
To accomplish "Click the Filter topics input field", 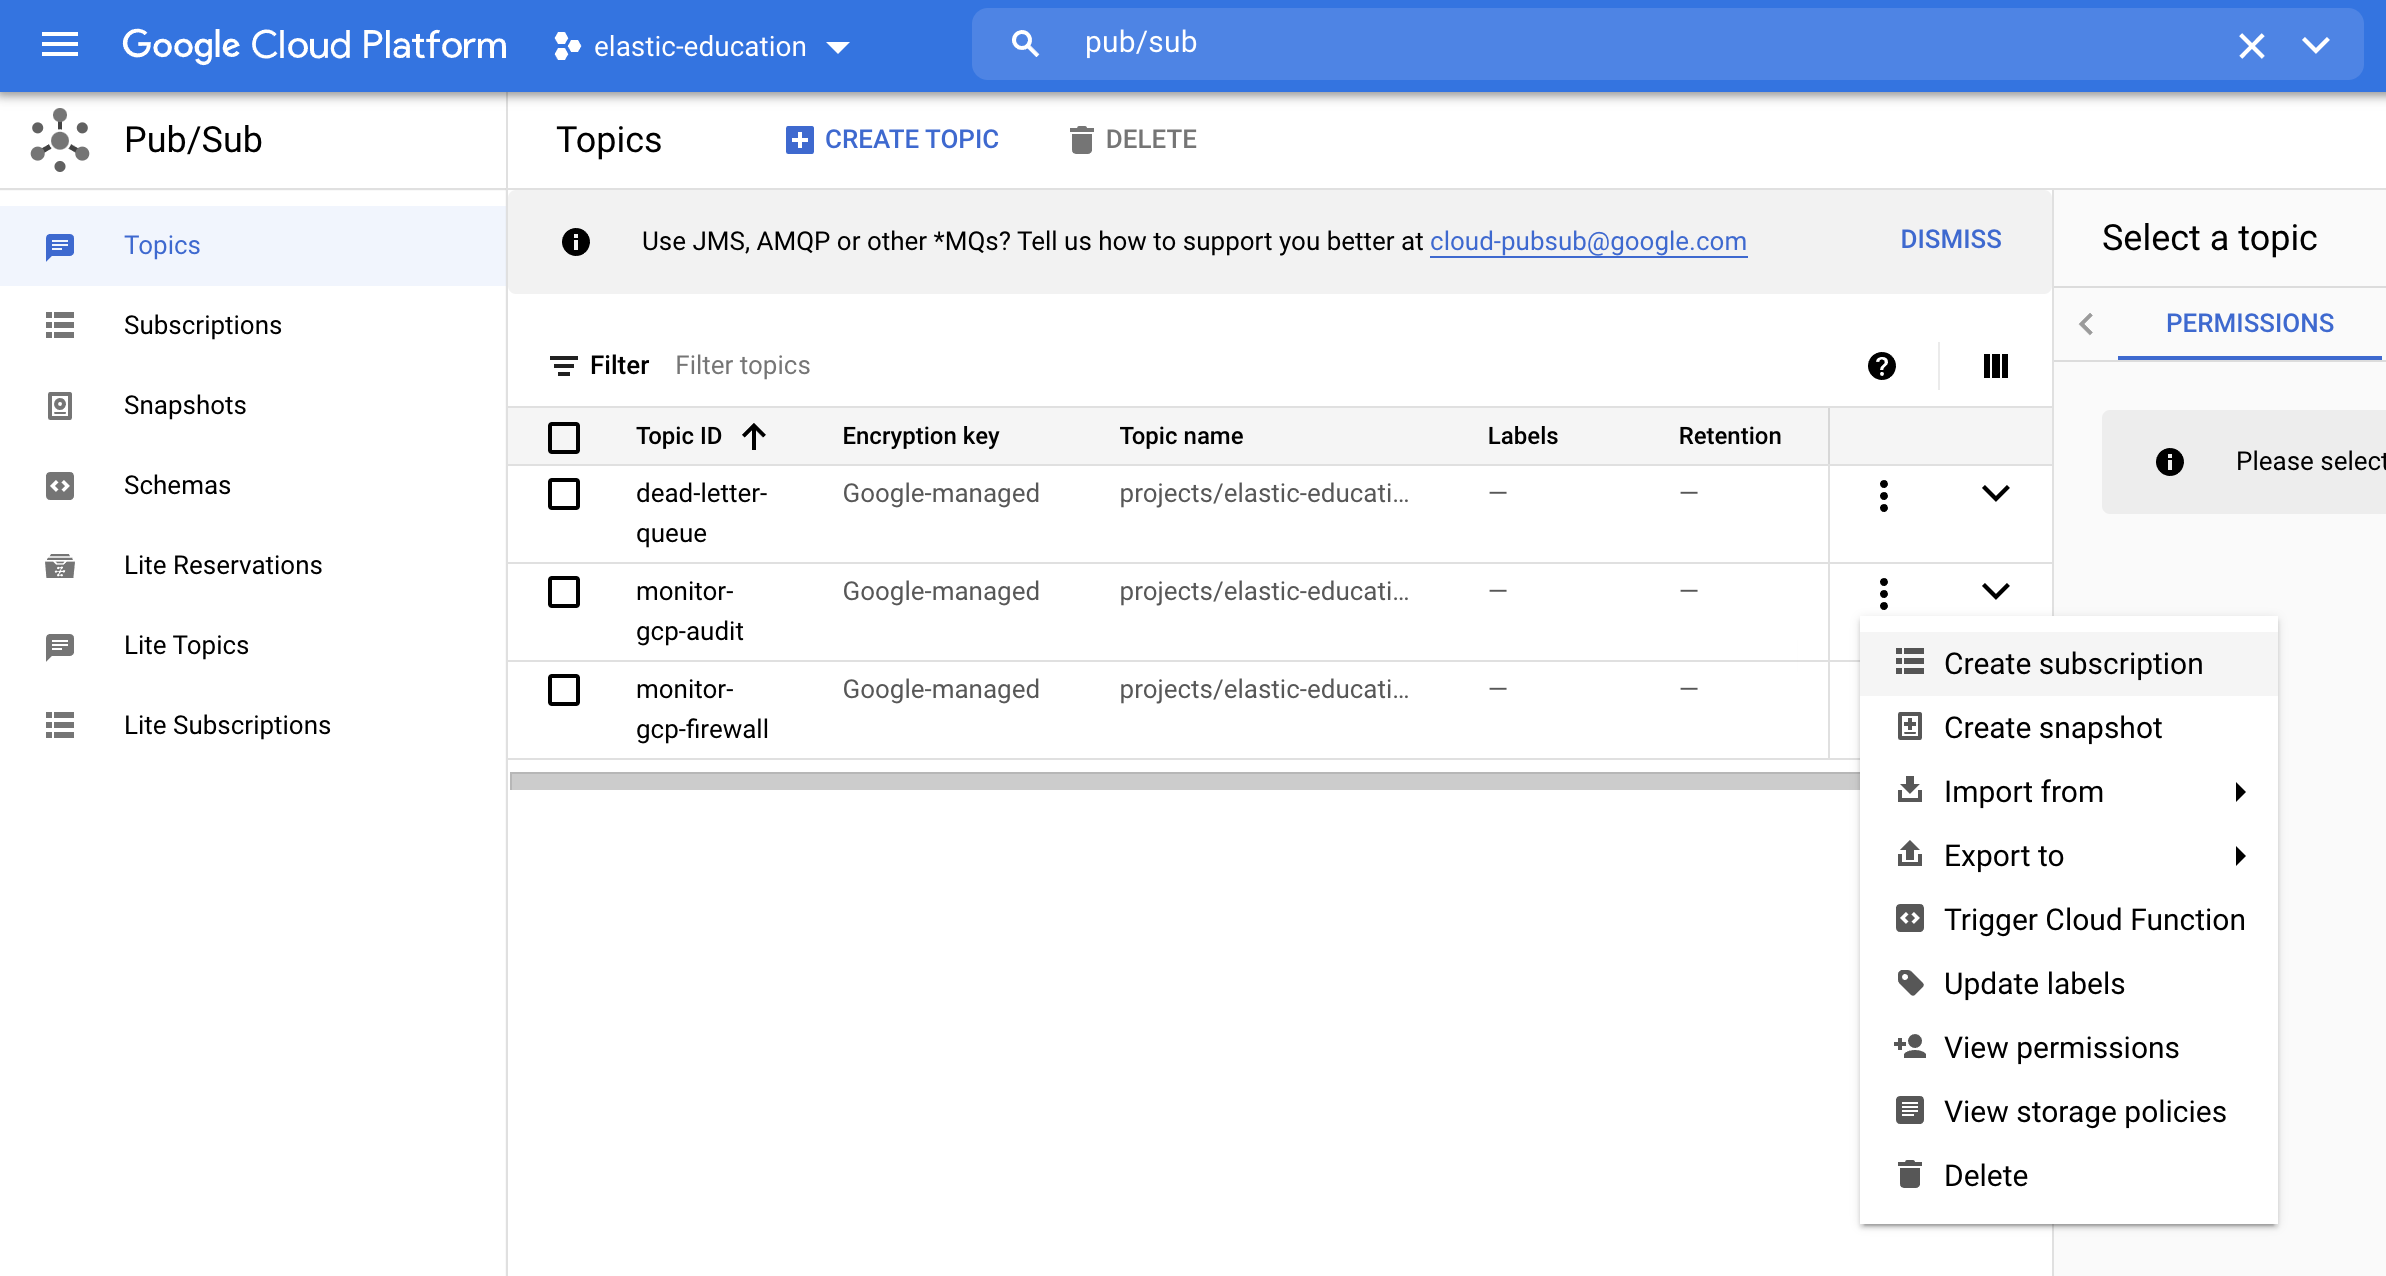I will click(x=742, y=366).
